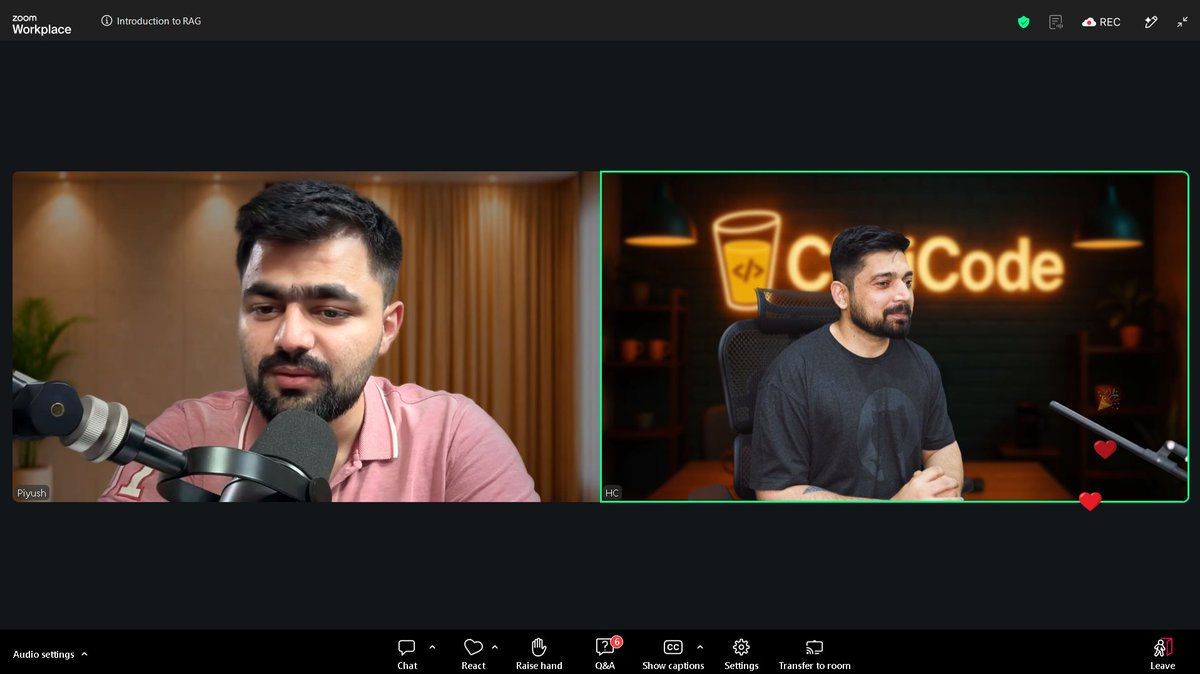This screenshot has height=674, width=1200.
Task: Raise hand in the meeting
Action: tap(539, 654)
